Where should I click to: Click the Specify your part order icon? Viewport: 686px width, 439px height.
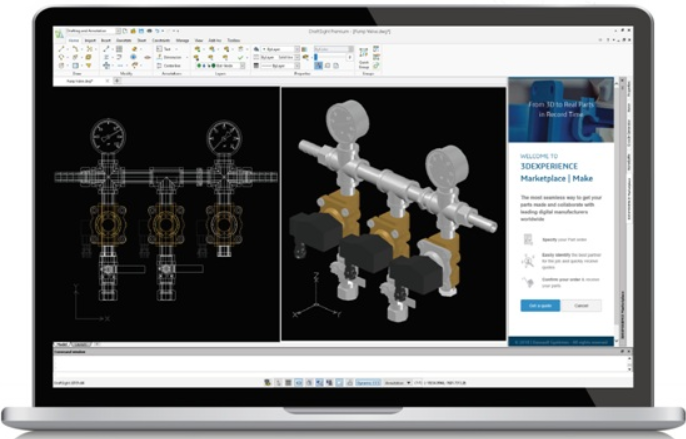coord(527,239)
